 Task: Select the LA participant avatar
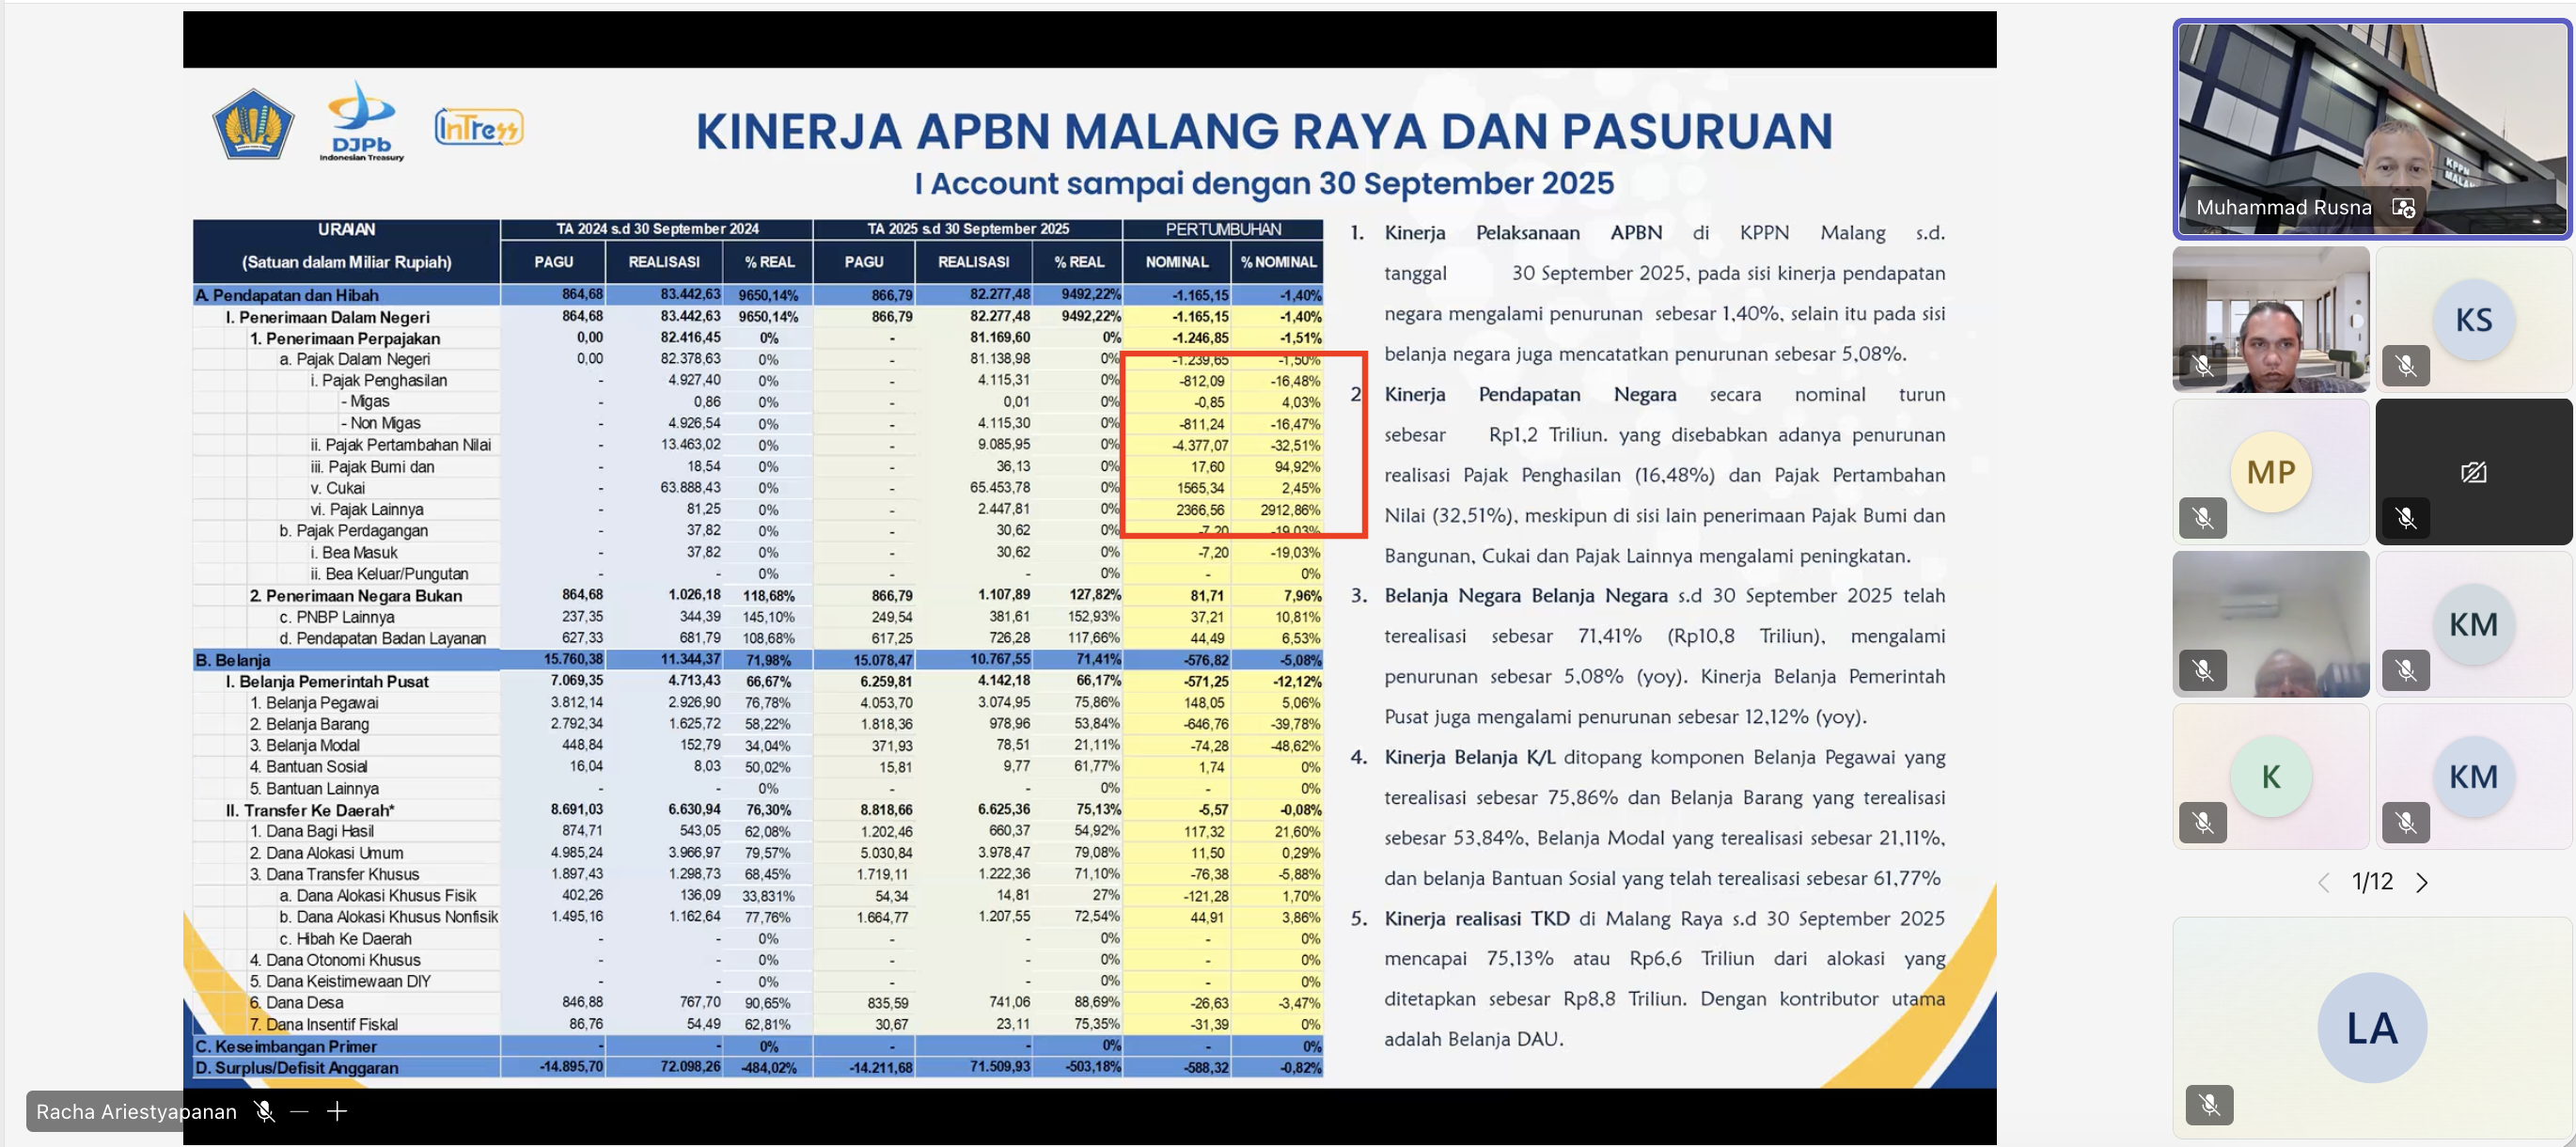pyautogui.click(x=2371, y=1027)
